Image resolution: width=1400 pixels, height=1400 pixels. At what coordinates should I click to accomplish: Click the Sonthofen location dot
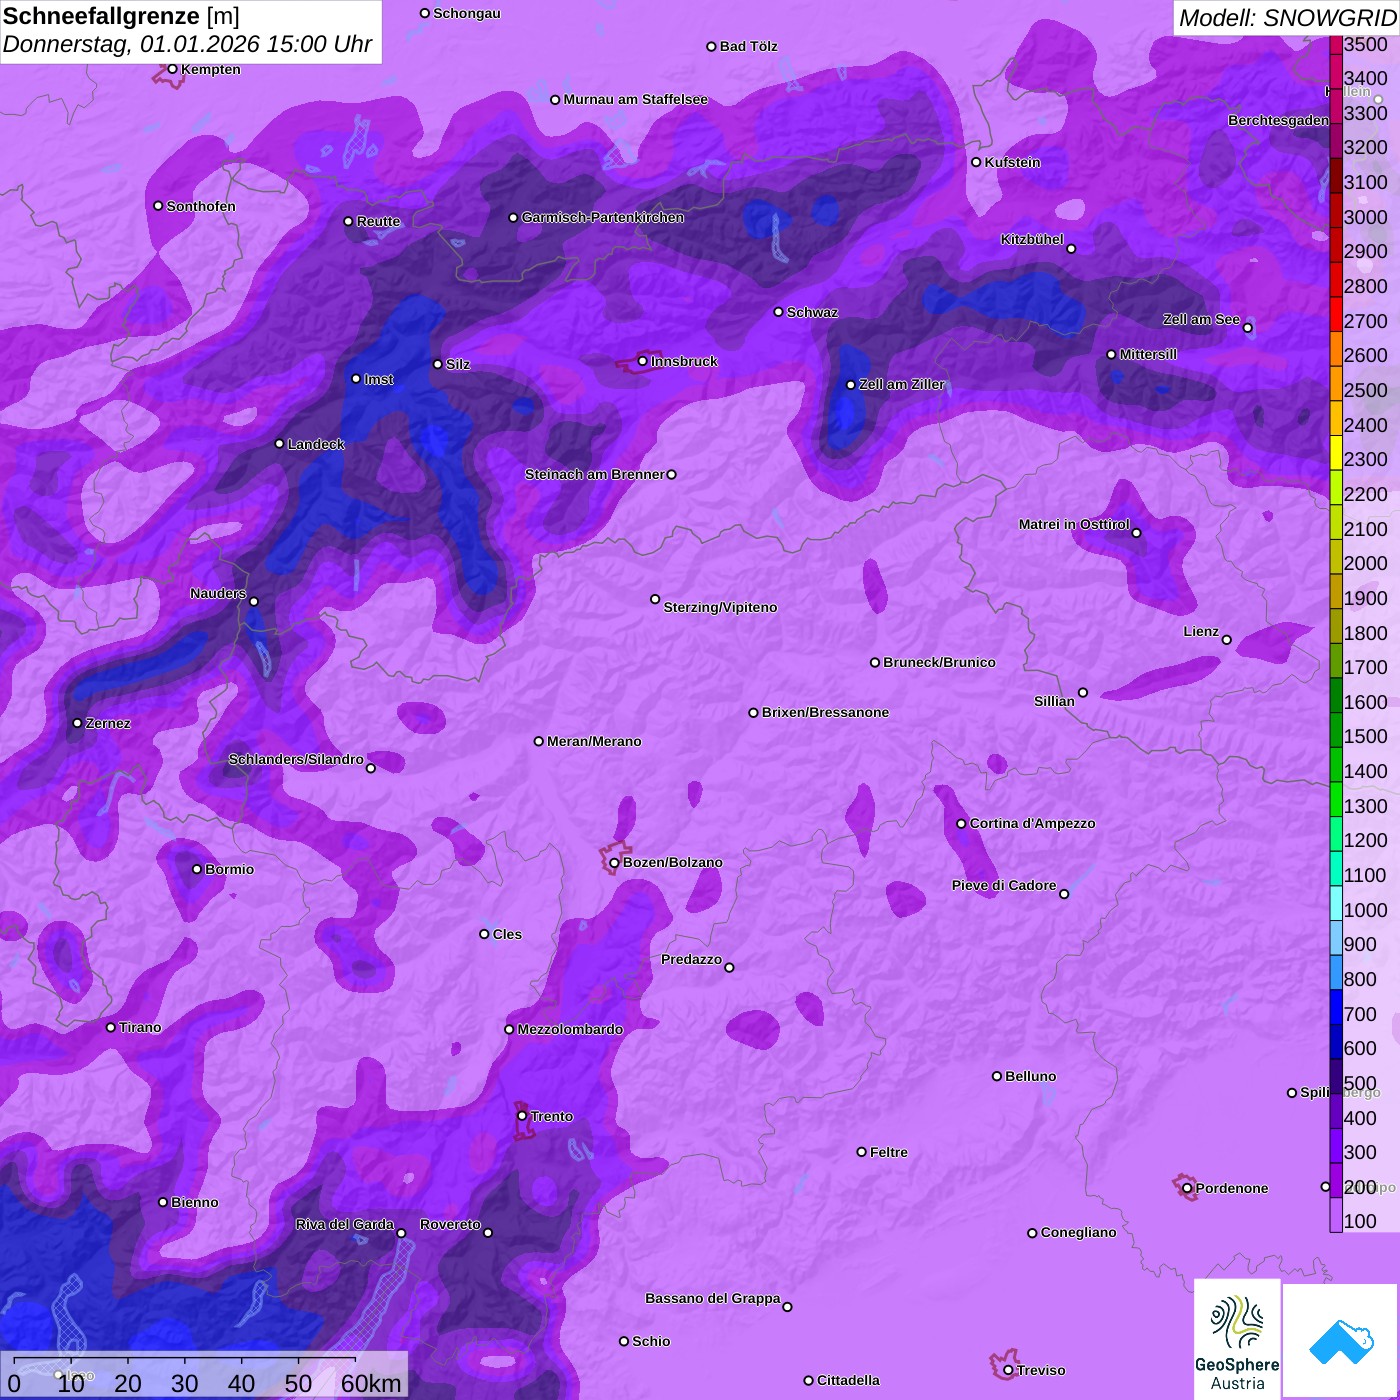pos(158,206)
